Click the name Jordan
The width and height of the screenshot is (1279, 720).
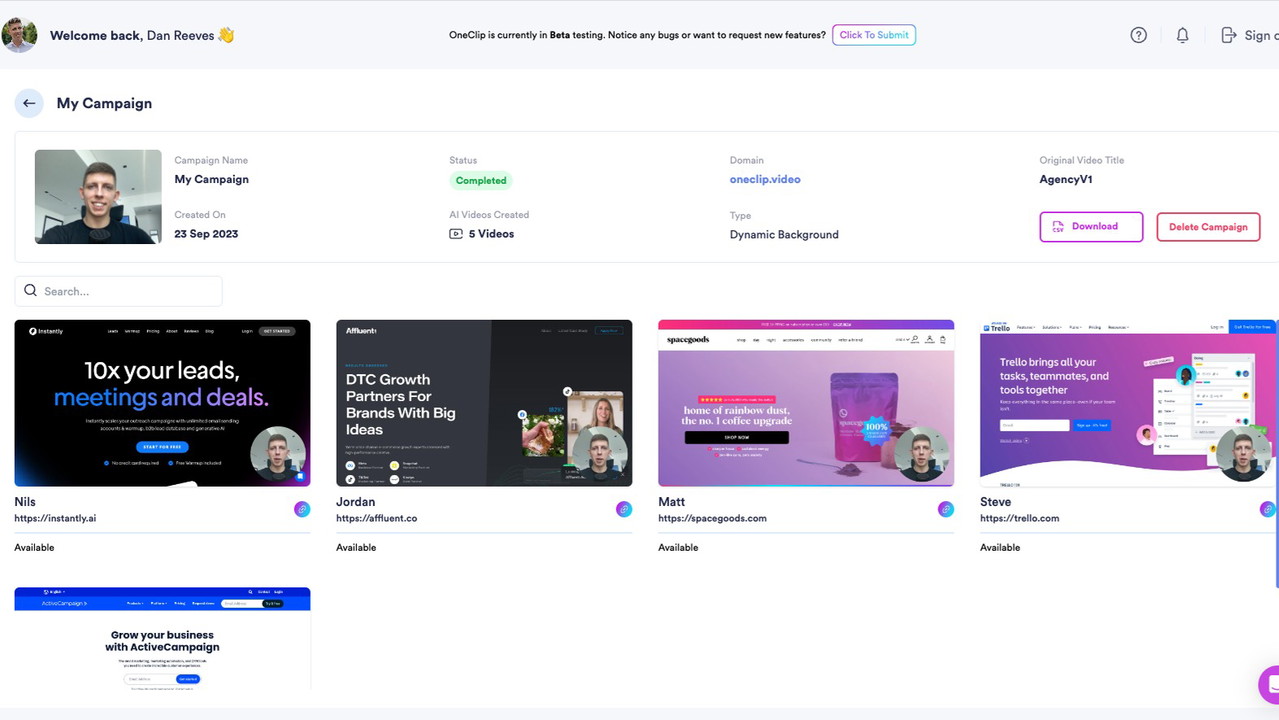click(356, 502)
